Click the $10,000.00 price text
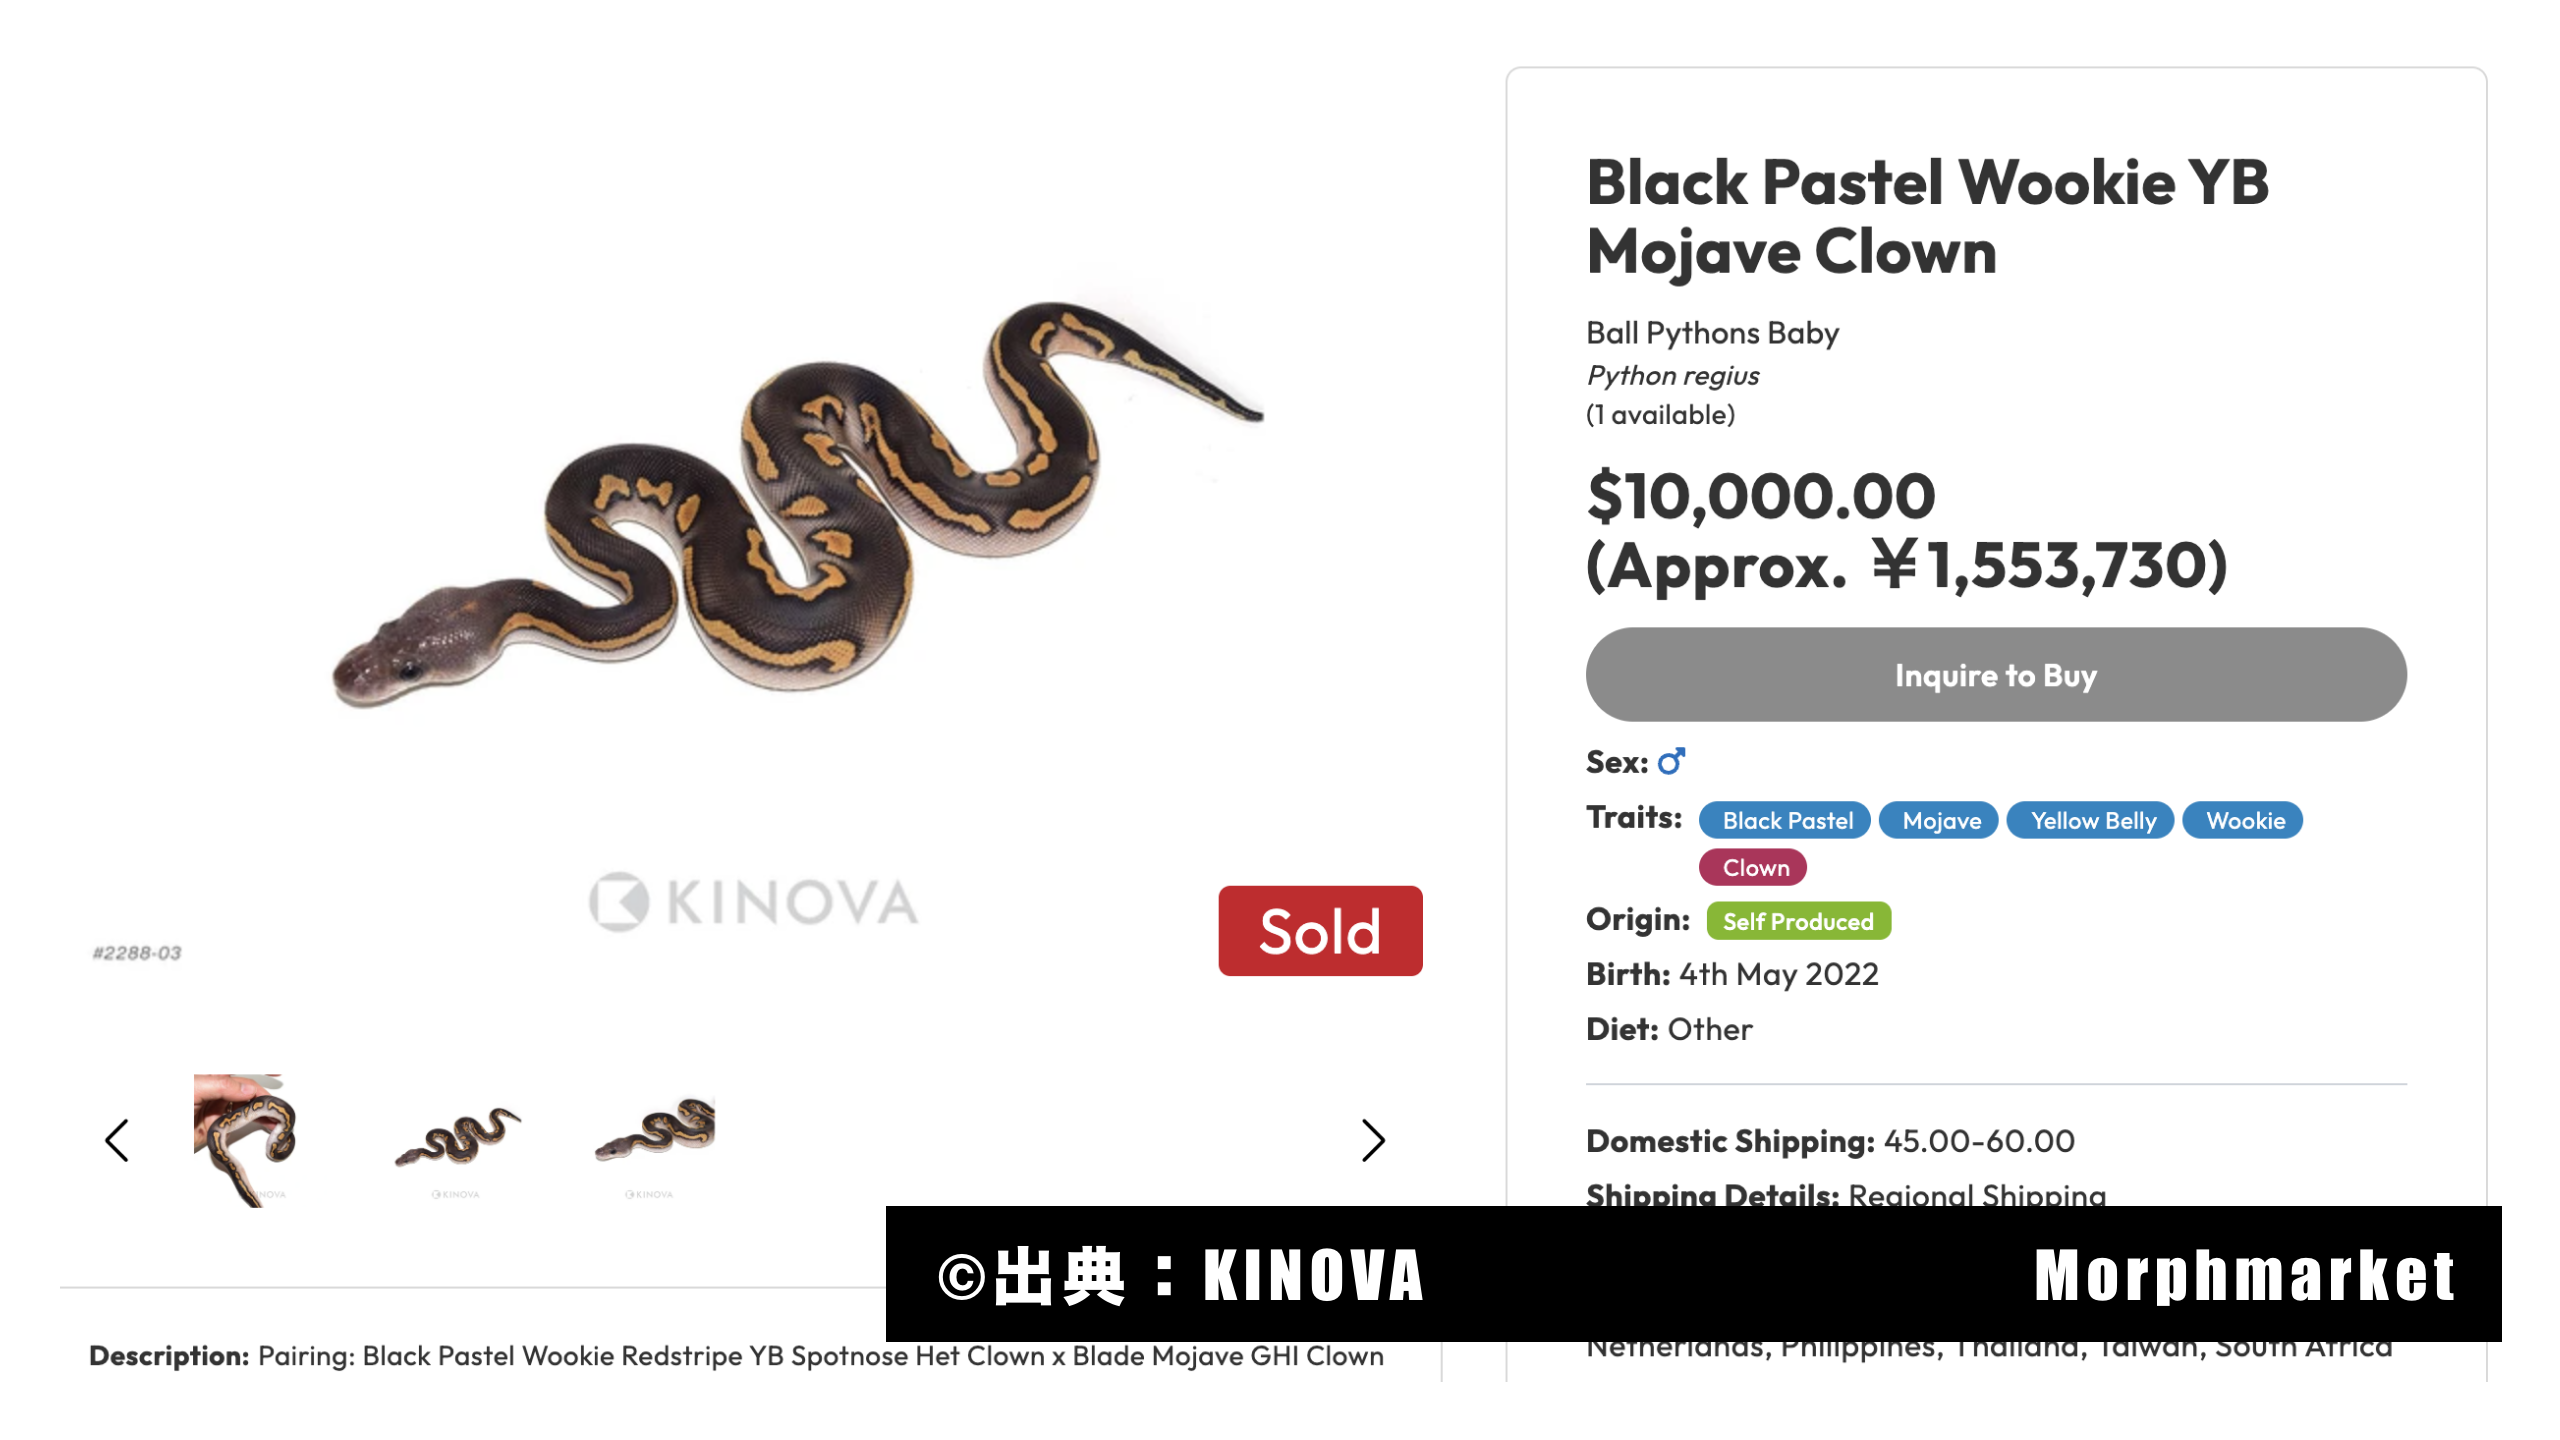Viewport: 2560px width, 1440px height. (1760, 496)
